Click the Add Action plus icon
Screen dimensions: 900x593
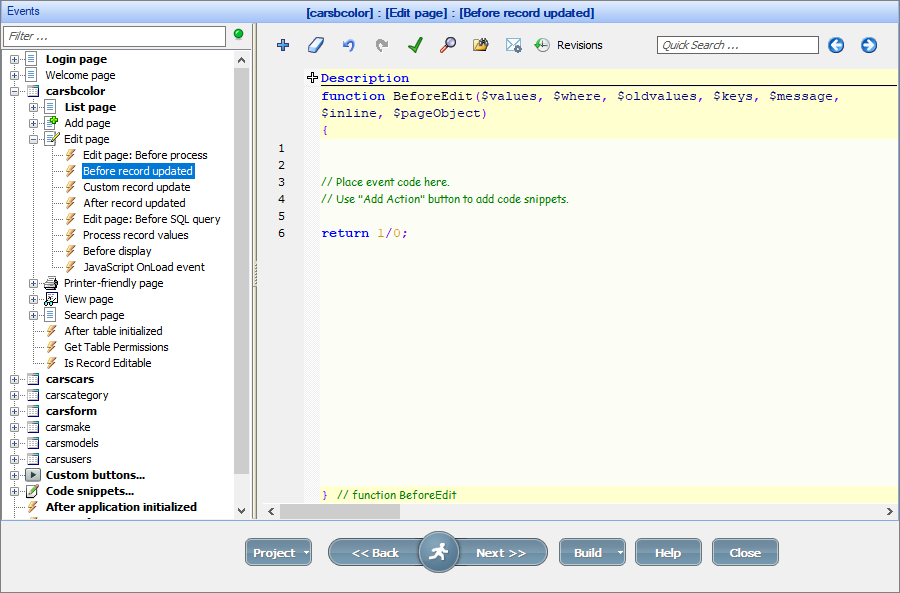(x=283, y=45)
